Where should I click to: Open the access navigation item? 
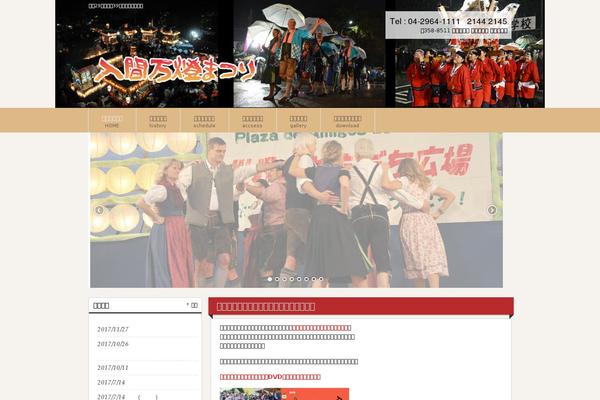252,121
